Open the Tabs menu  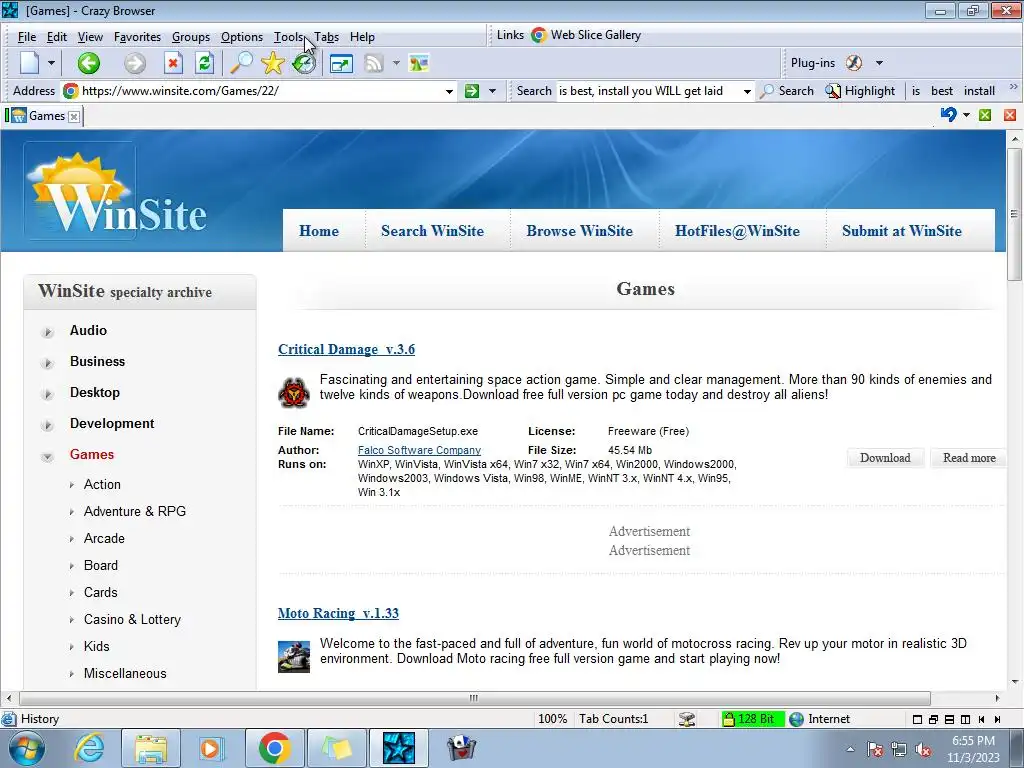pos(327,37)
